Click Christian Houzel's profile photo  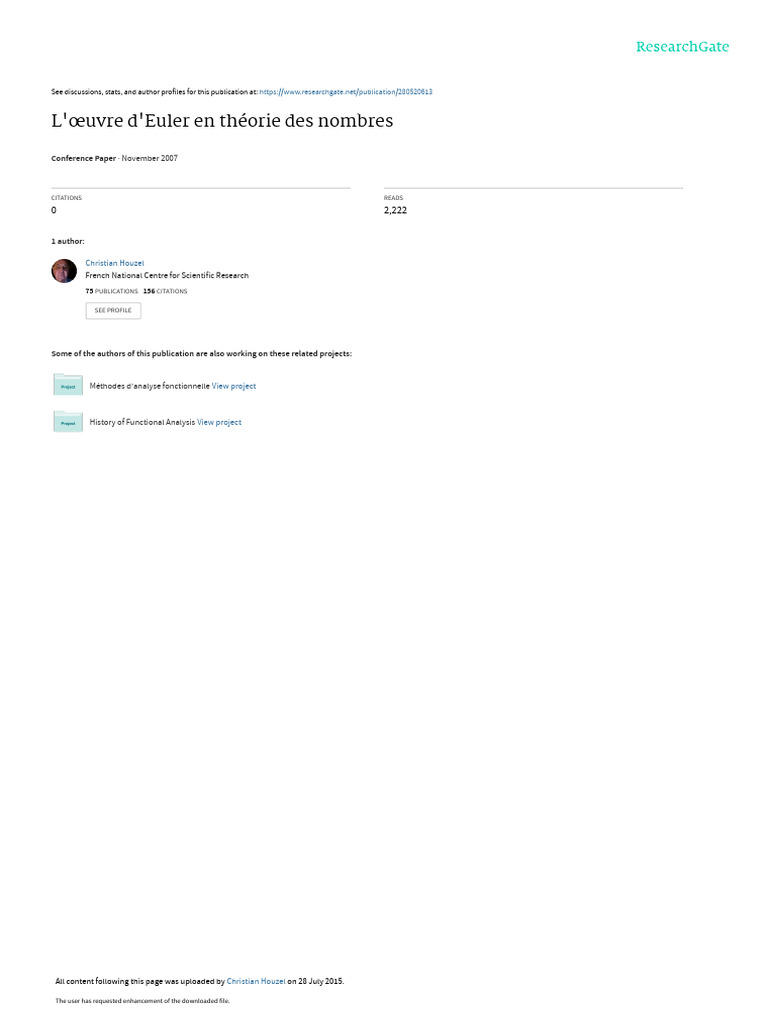[x=64, y=271]
